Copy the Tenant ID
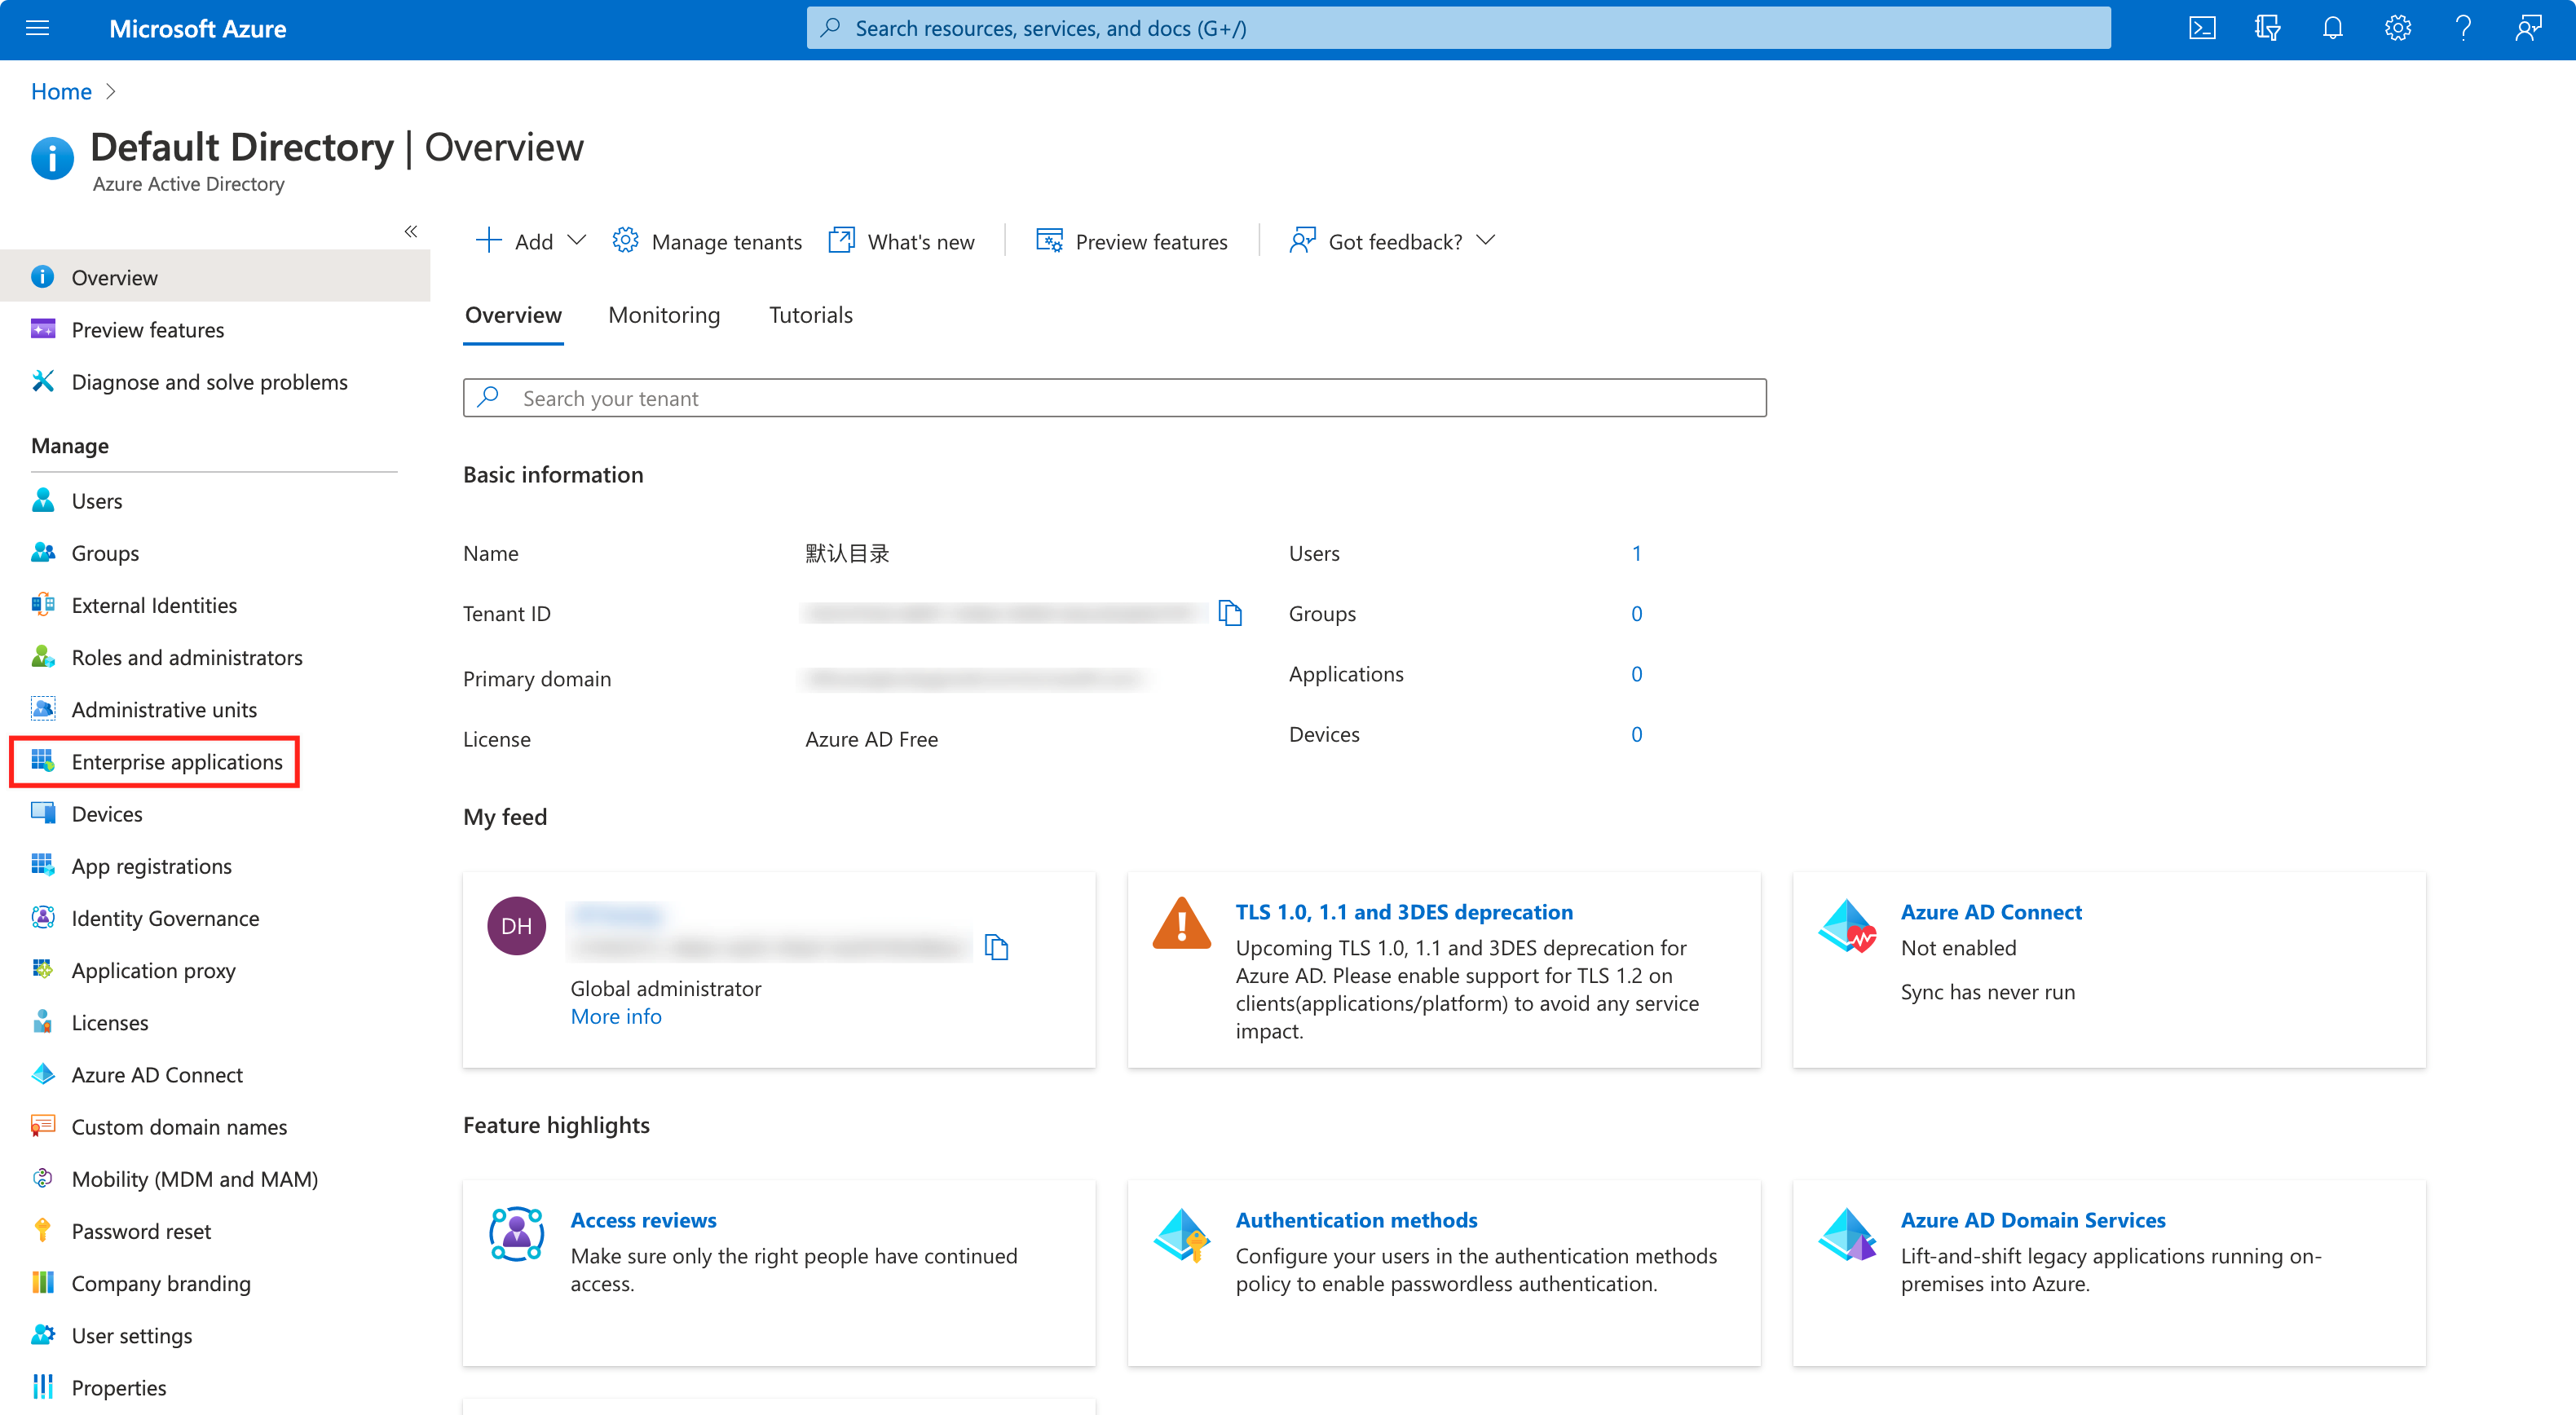 pyautogui.click(x=1229, y=613)
